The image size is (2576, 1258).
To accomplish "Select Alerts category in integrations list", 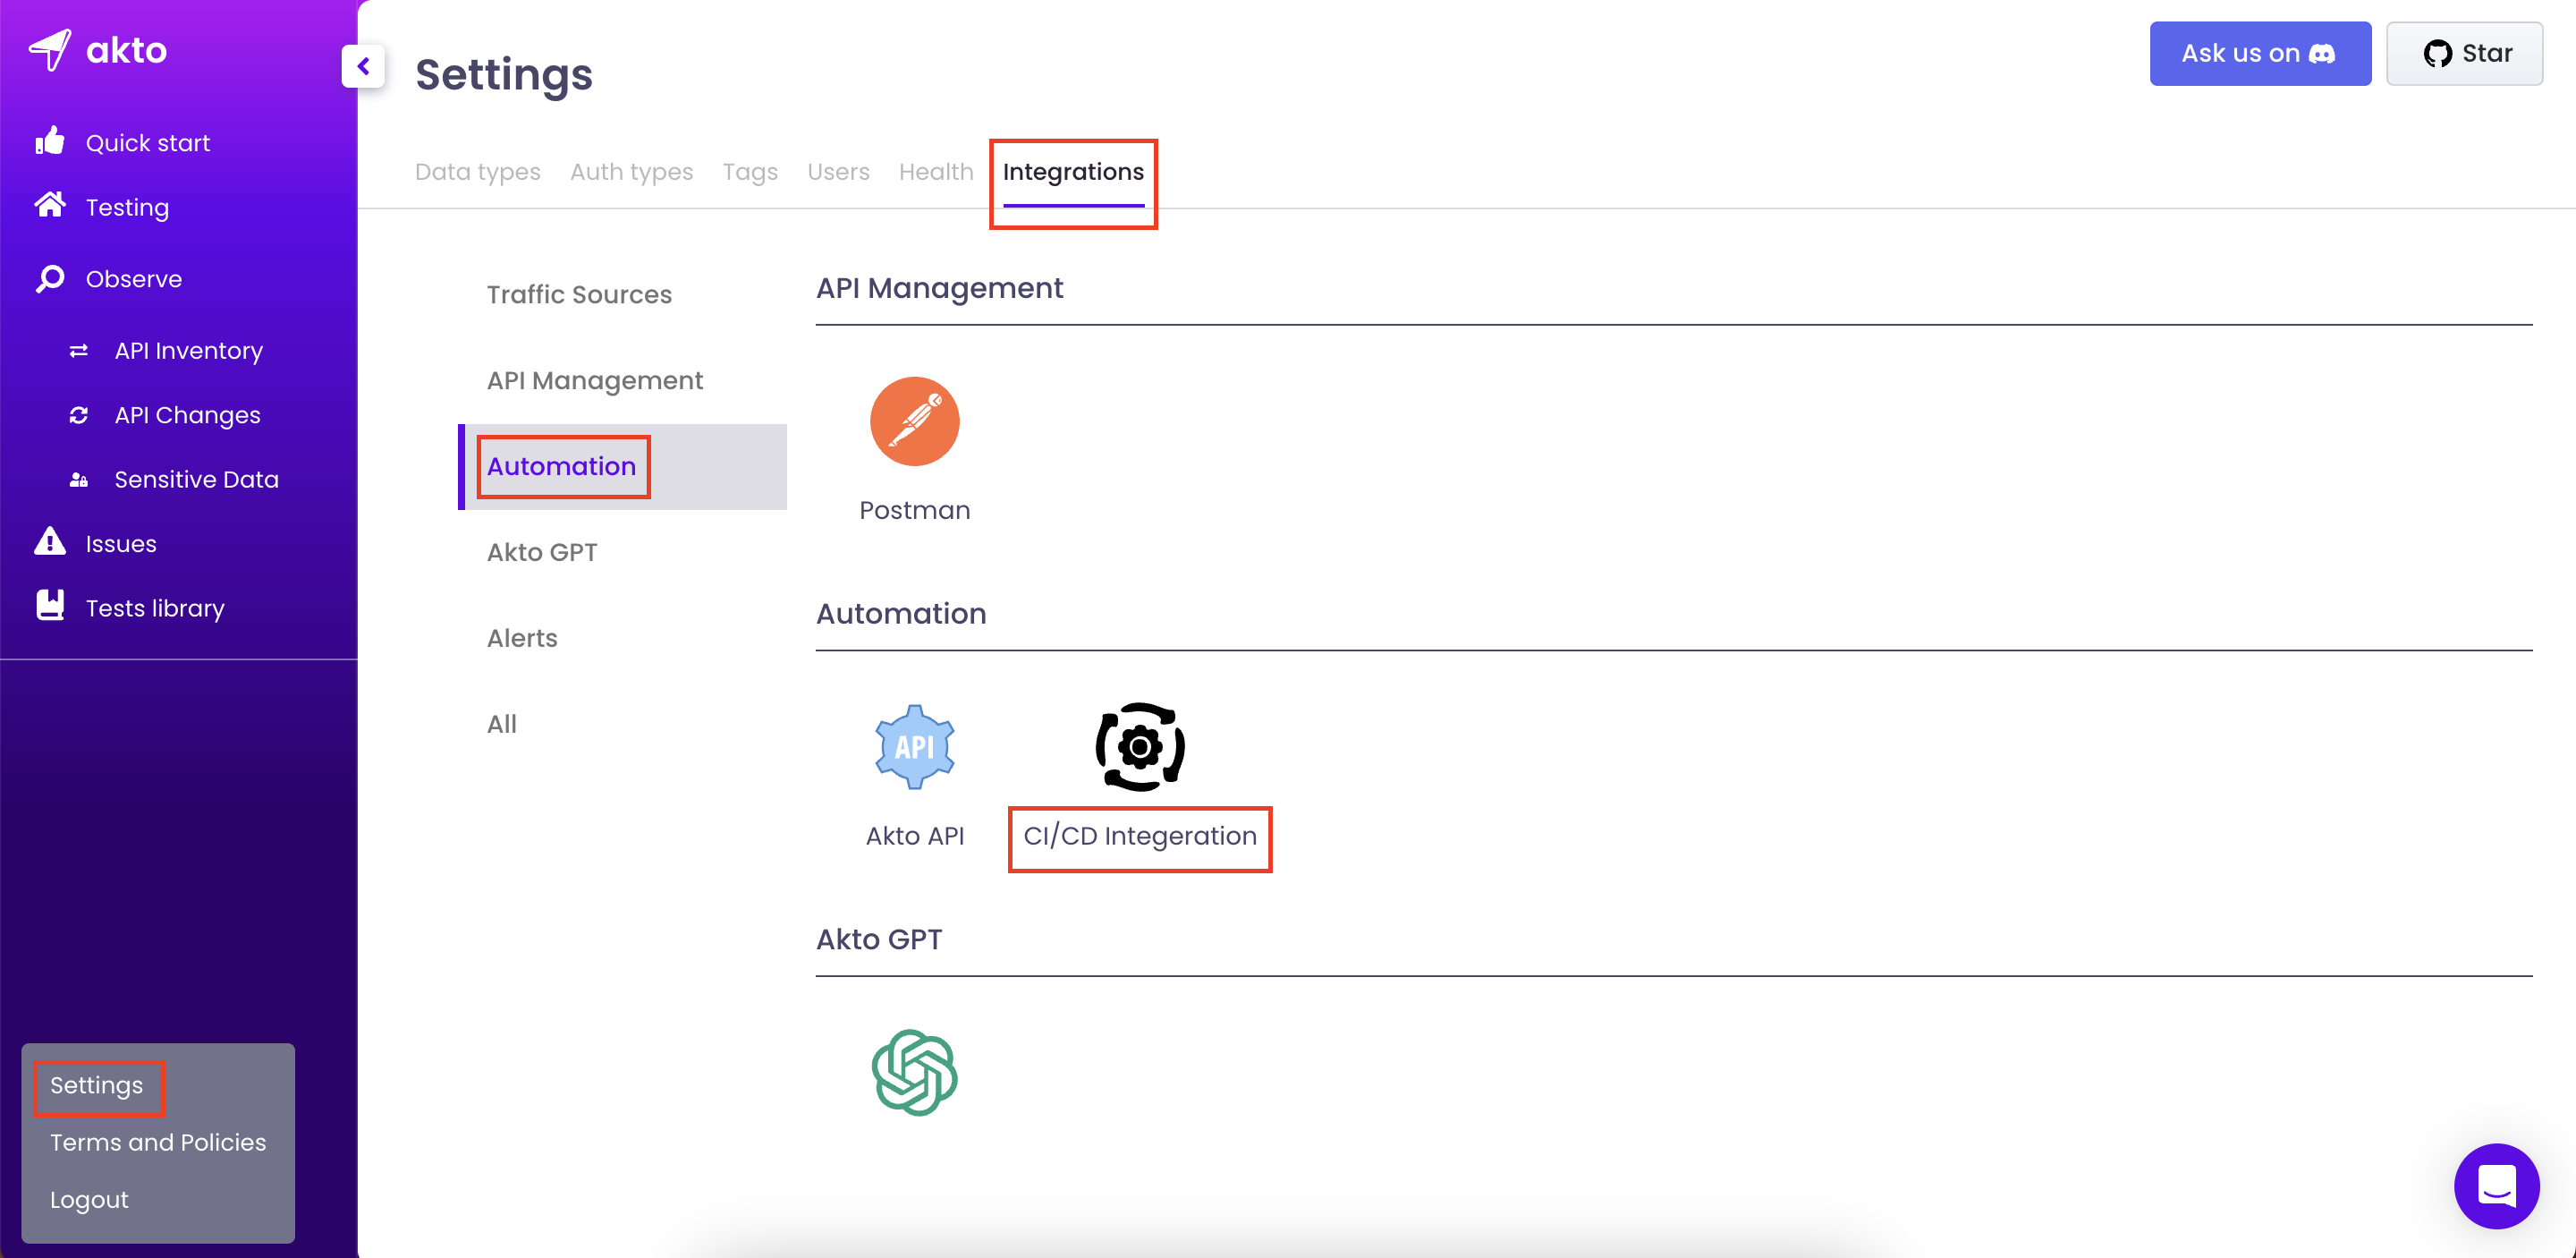I will click(522, 638).
